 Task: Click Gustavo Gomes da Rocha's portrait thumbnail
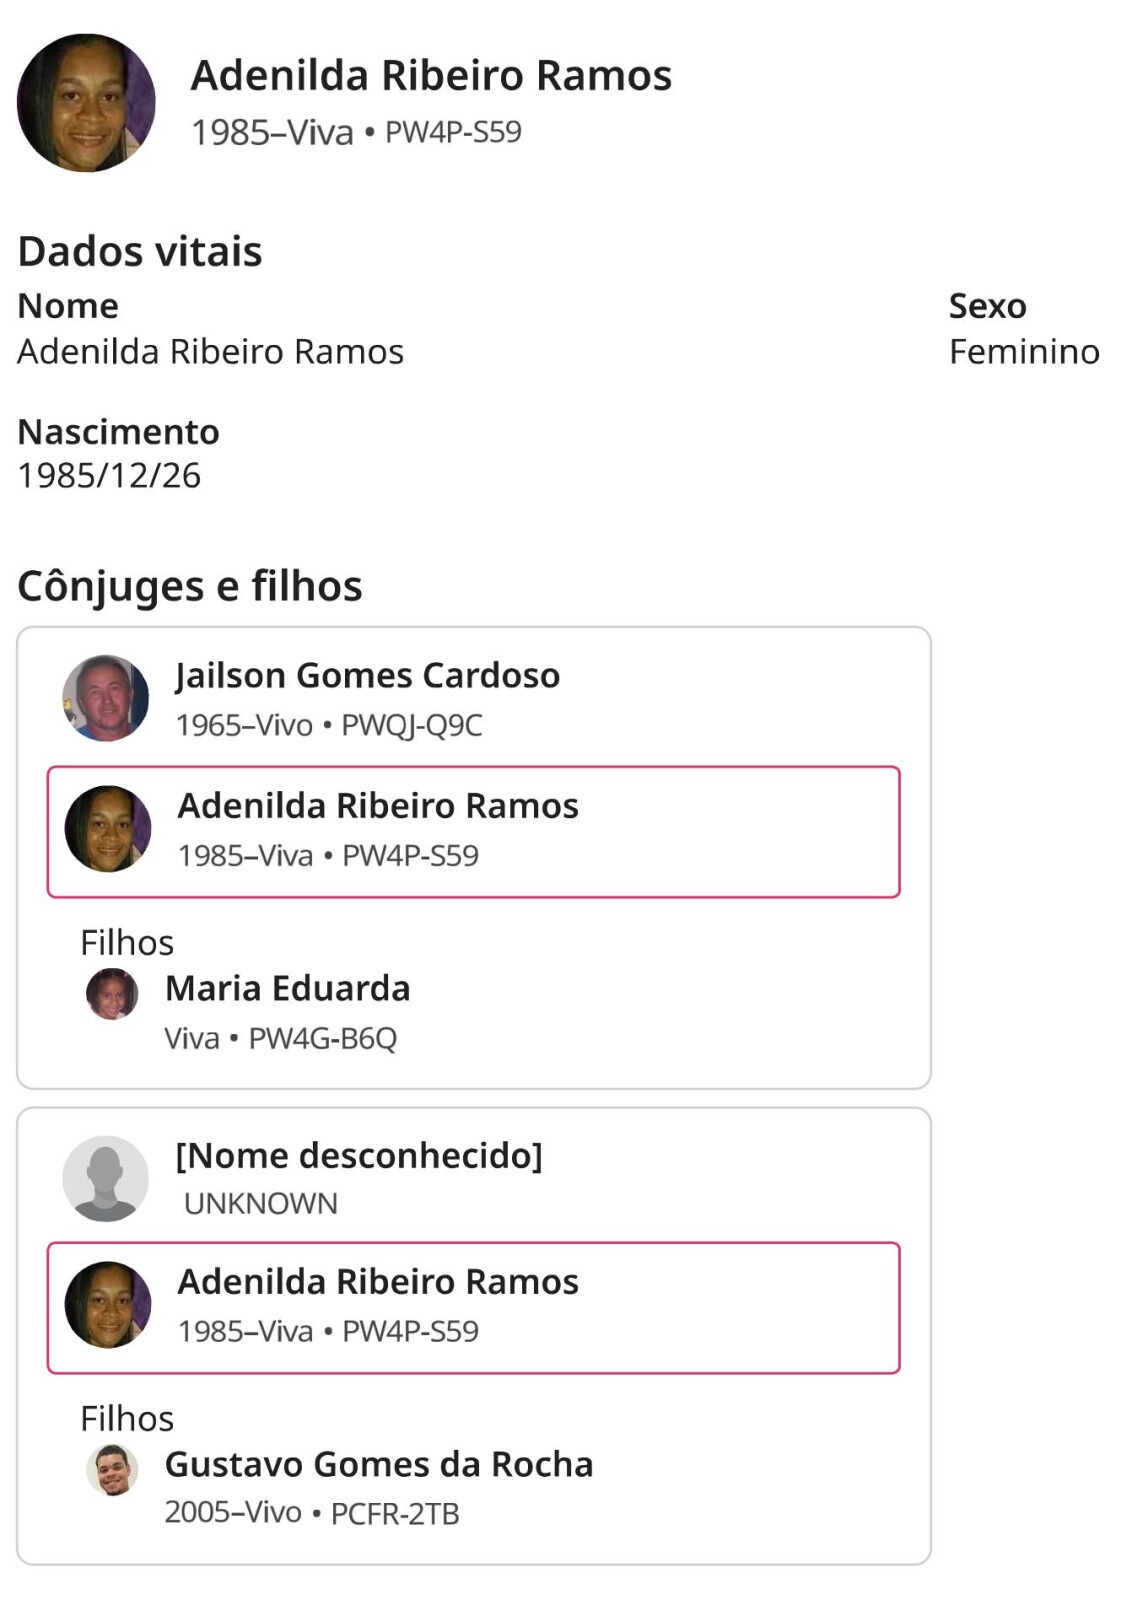point(112,1470)
